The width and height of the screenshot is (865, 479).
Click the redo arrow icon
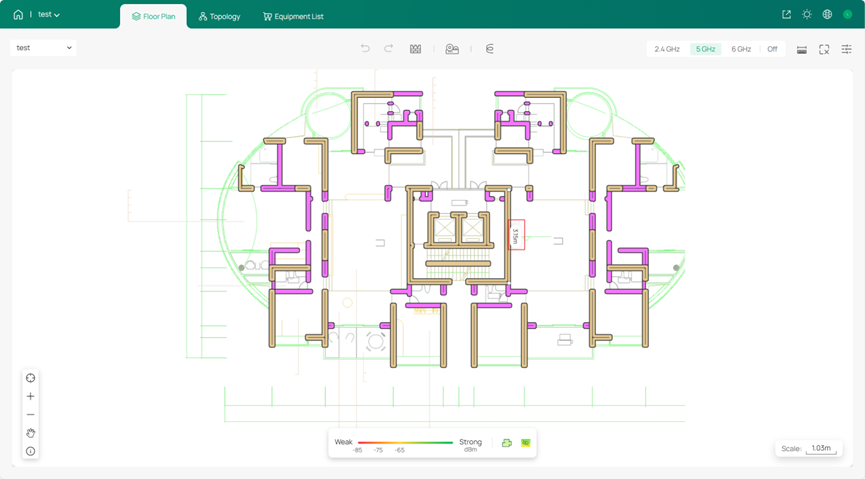[x=388, y=49]
